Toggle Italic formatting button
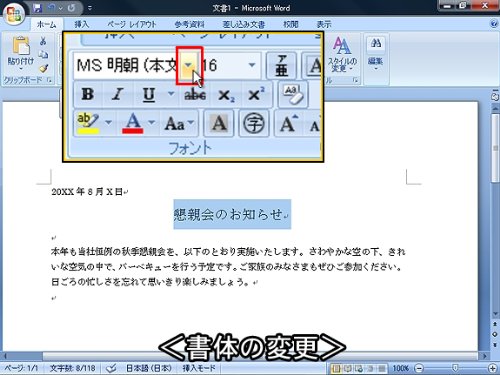Image resolution: width=500 pixels, height=375 pixels. [x=117, y=94]
